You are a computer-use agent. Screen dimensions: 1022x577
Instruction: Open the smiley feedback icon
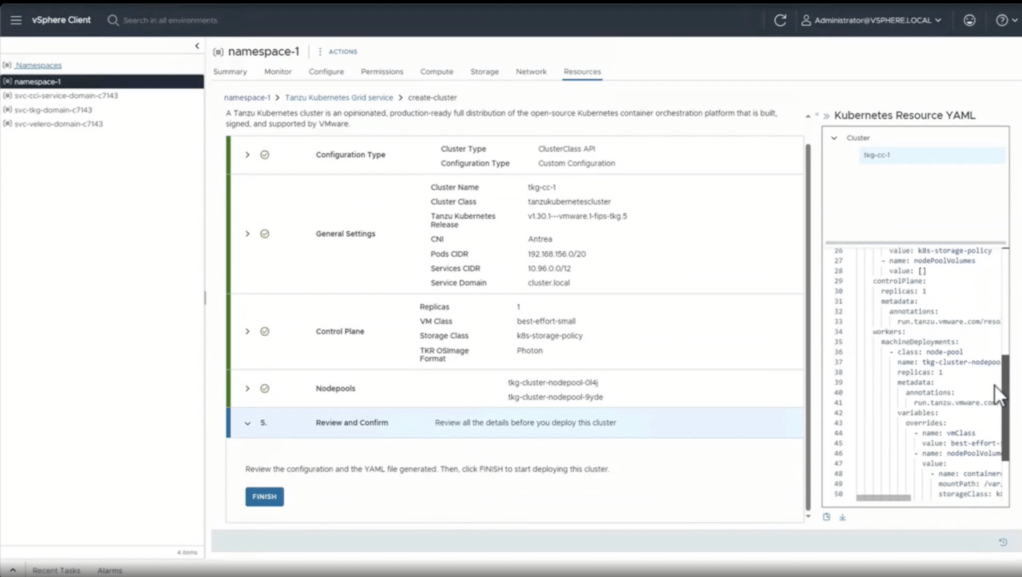tap(969, 20)
